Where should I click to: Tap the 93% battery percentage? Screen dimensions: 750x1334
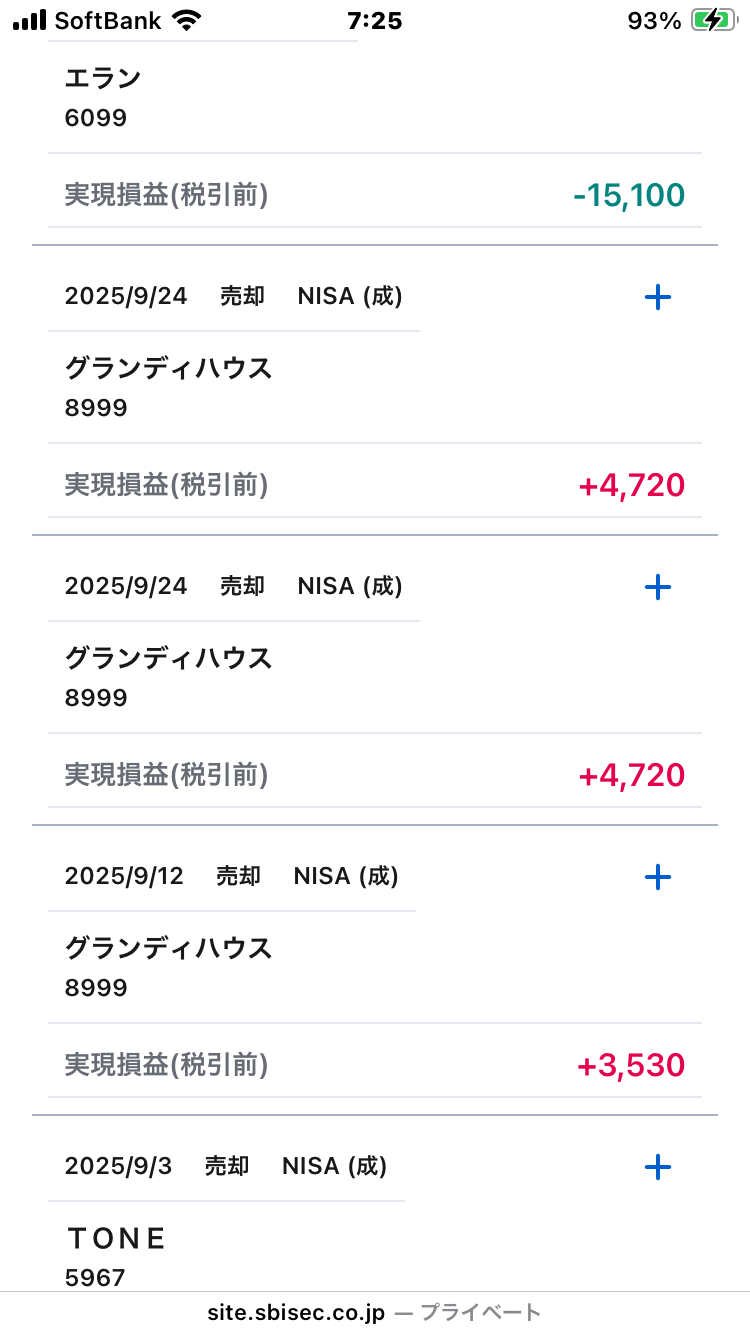click(x=654, y=21)
